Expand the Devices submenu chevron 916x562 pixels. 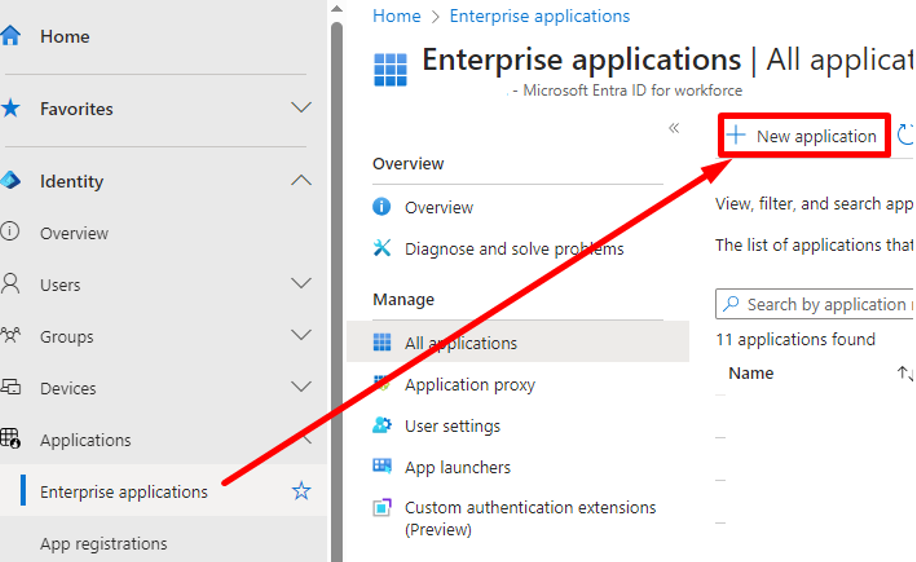click(301, 388)
